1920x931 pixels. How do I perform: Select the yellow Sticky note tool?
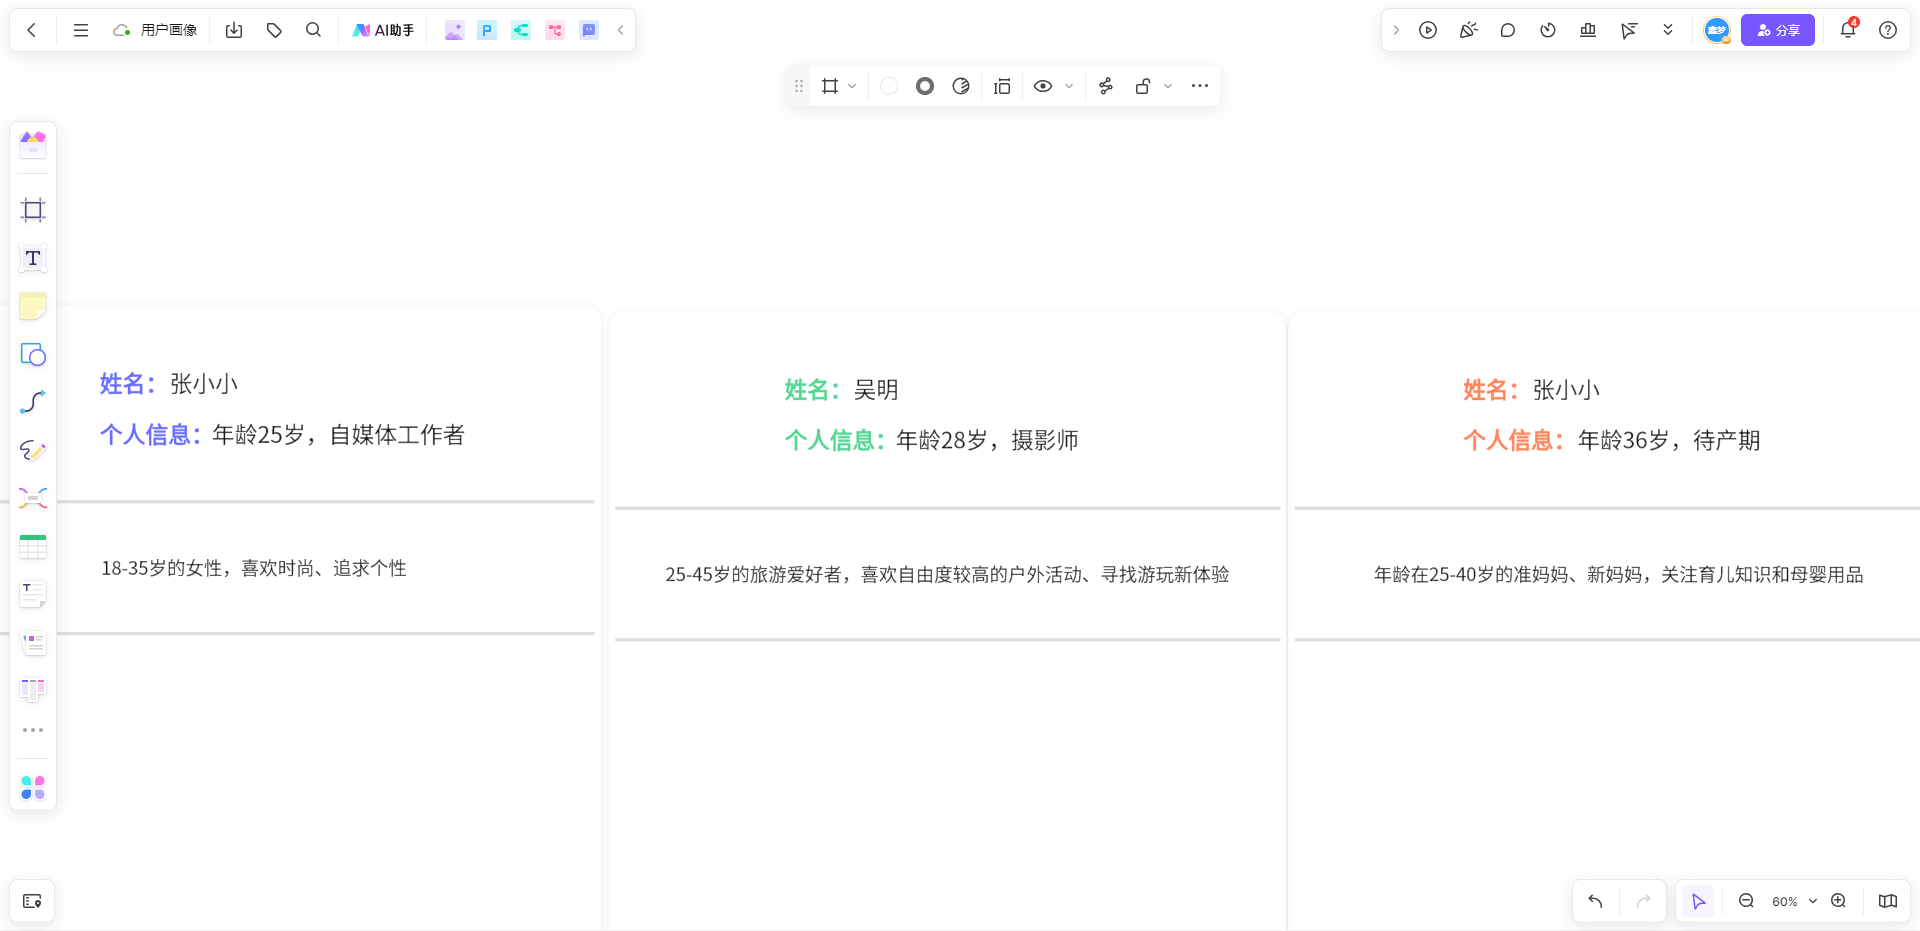tap(33, 306)
